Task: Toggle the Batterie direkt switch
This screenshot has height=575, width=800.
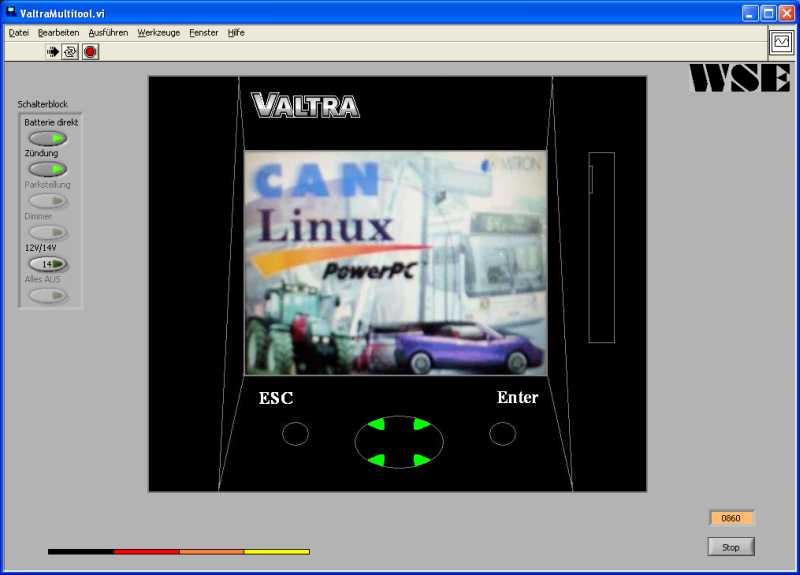Action: [x=48, y=138]
